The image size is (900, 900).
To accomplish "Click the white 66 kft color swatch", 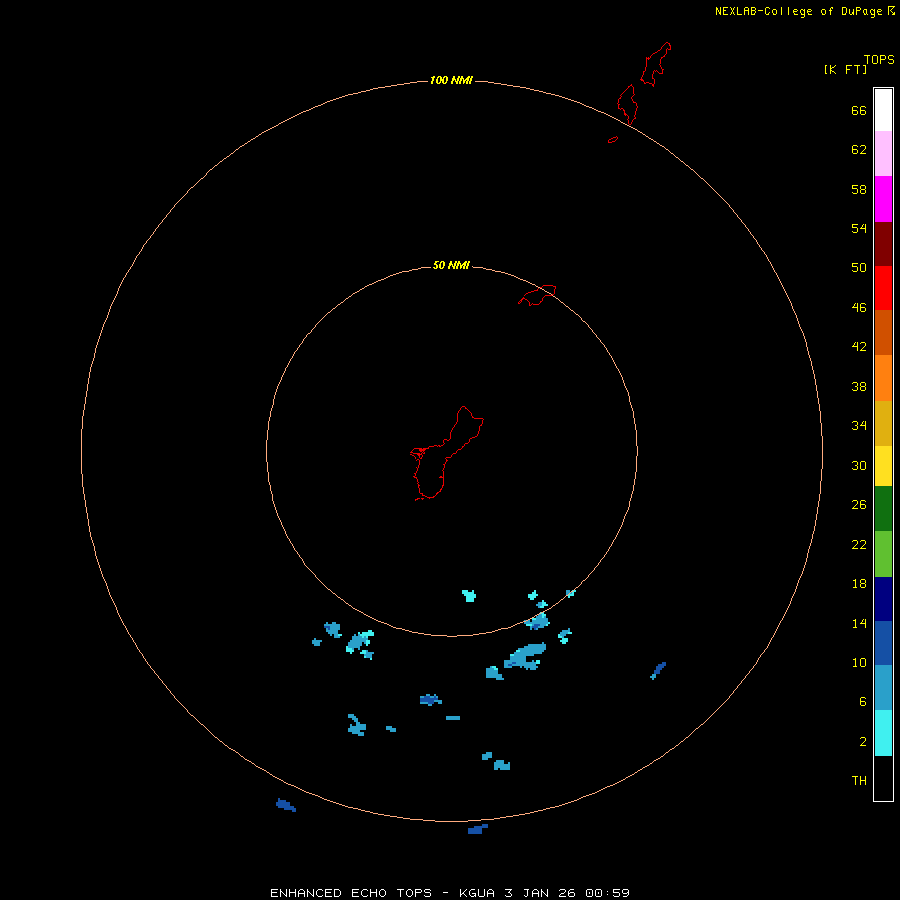I will click(883, 110).
